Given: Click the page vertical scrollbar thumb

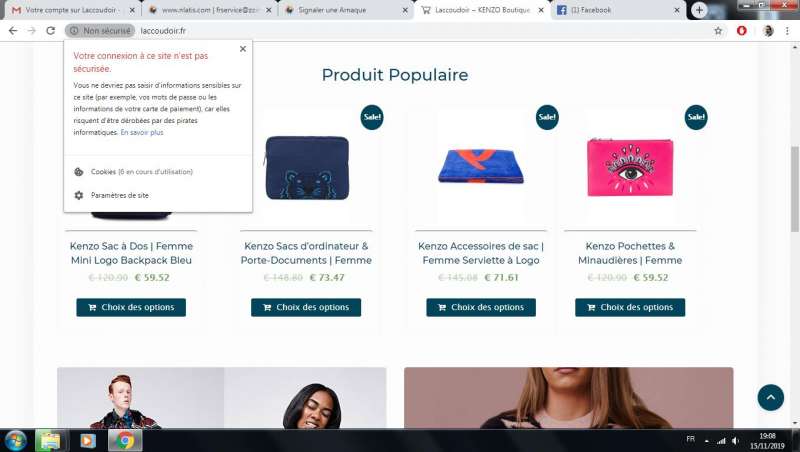Looking at the screenshot, I should coord(795,189).
